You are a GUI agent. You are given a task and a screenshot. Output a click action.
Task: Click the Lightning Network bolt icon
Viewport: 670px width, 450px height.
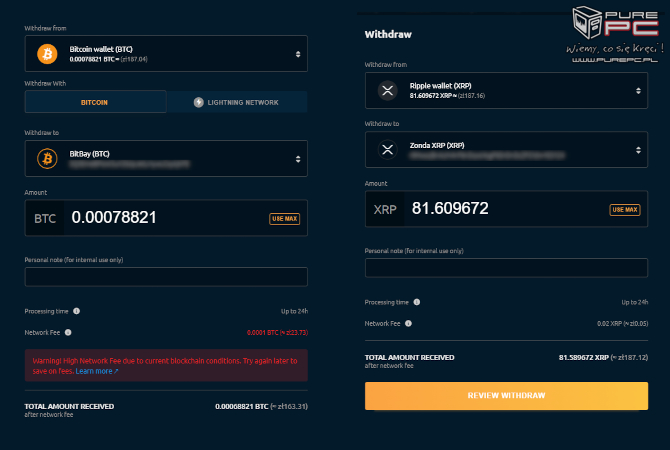[198, 102]
